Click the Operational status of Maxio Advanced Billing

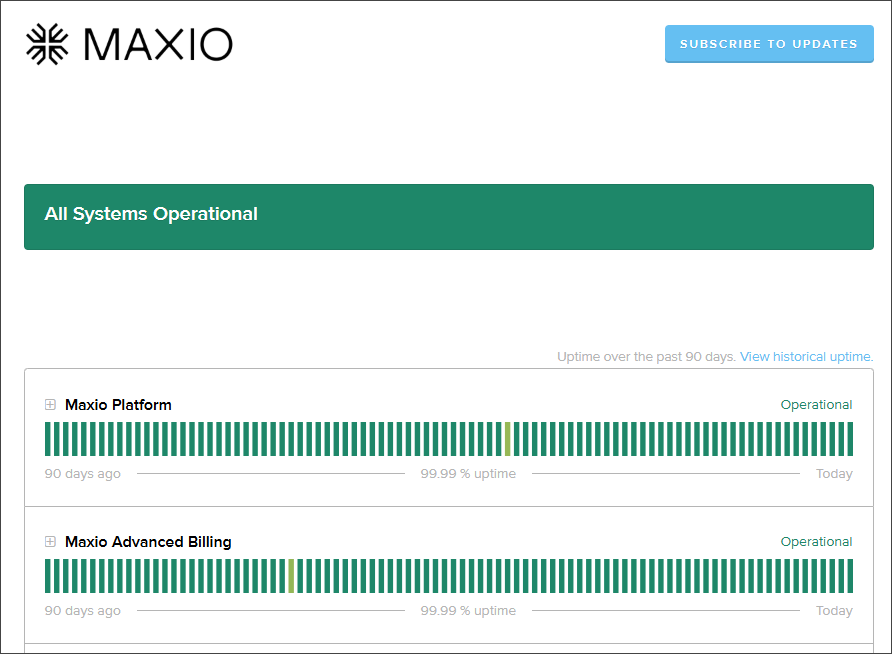816,542
